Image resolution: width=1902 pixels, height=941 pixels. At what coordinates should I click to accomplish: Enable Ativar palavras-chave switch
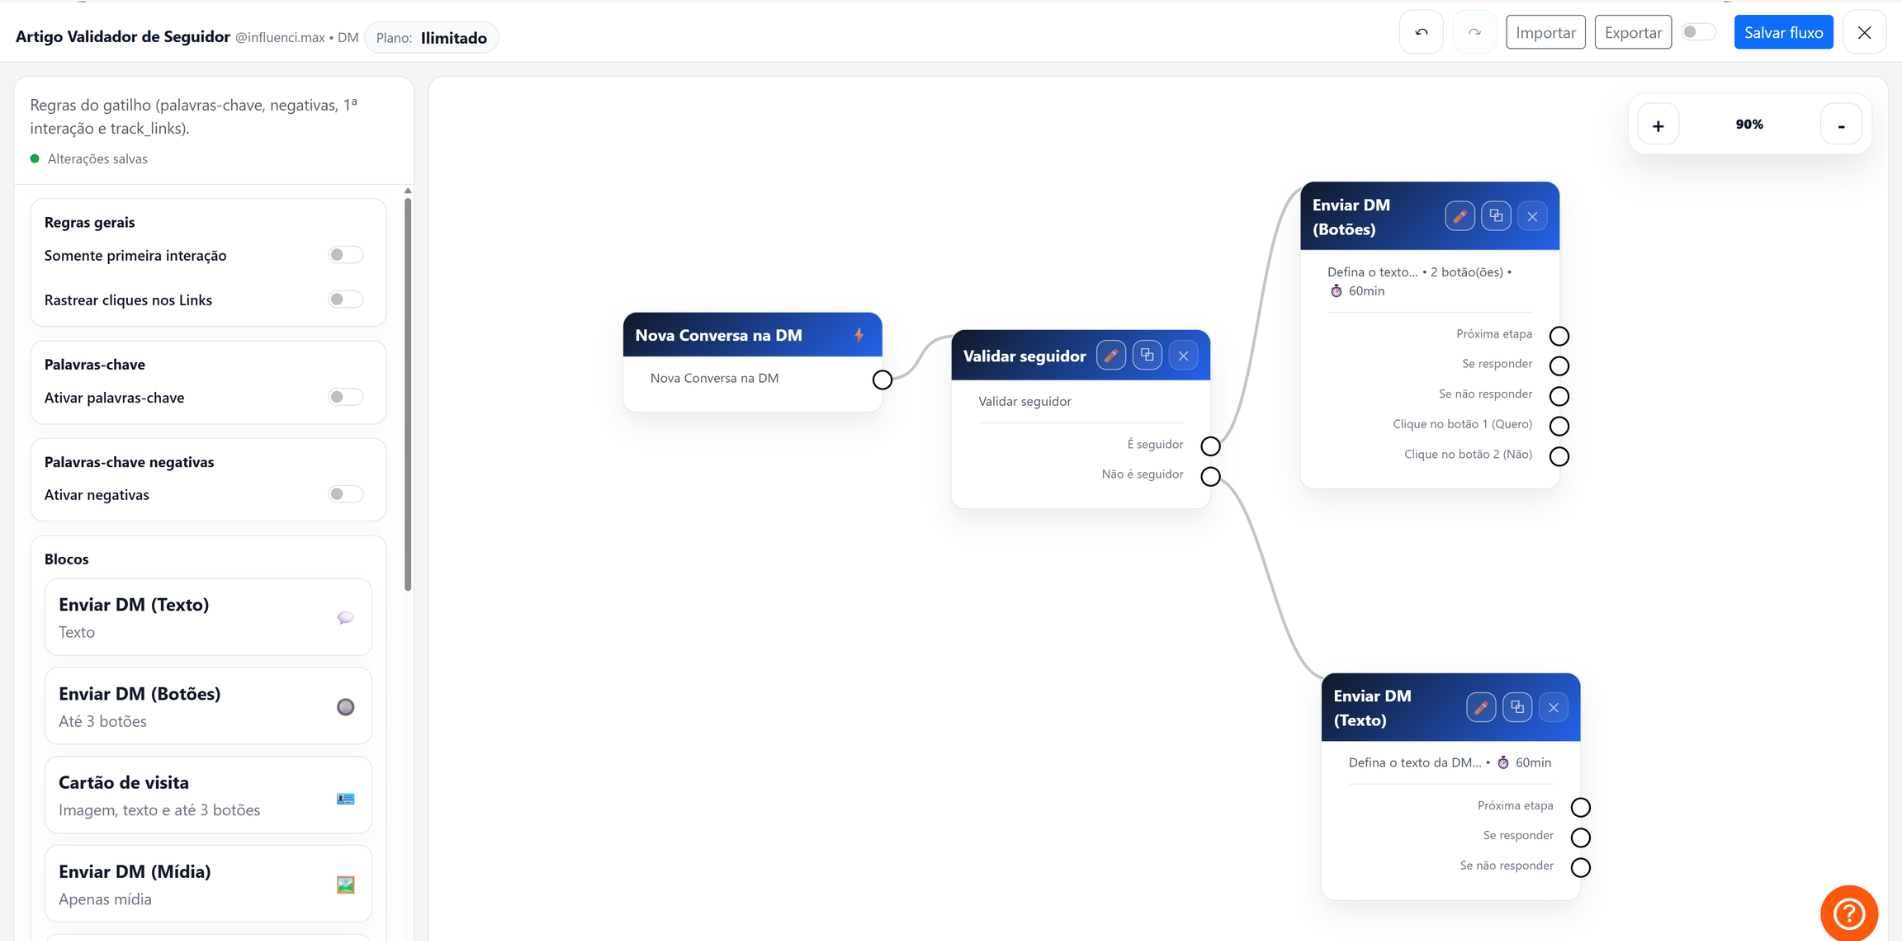click(345, 397)
